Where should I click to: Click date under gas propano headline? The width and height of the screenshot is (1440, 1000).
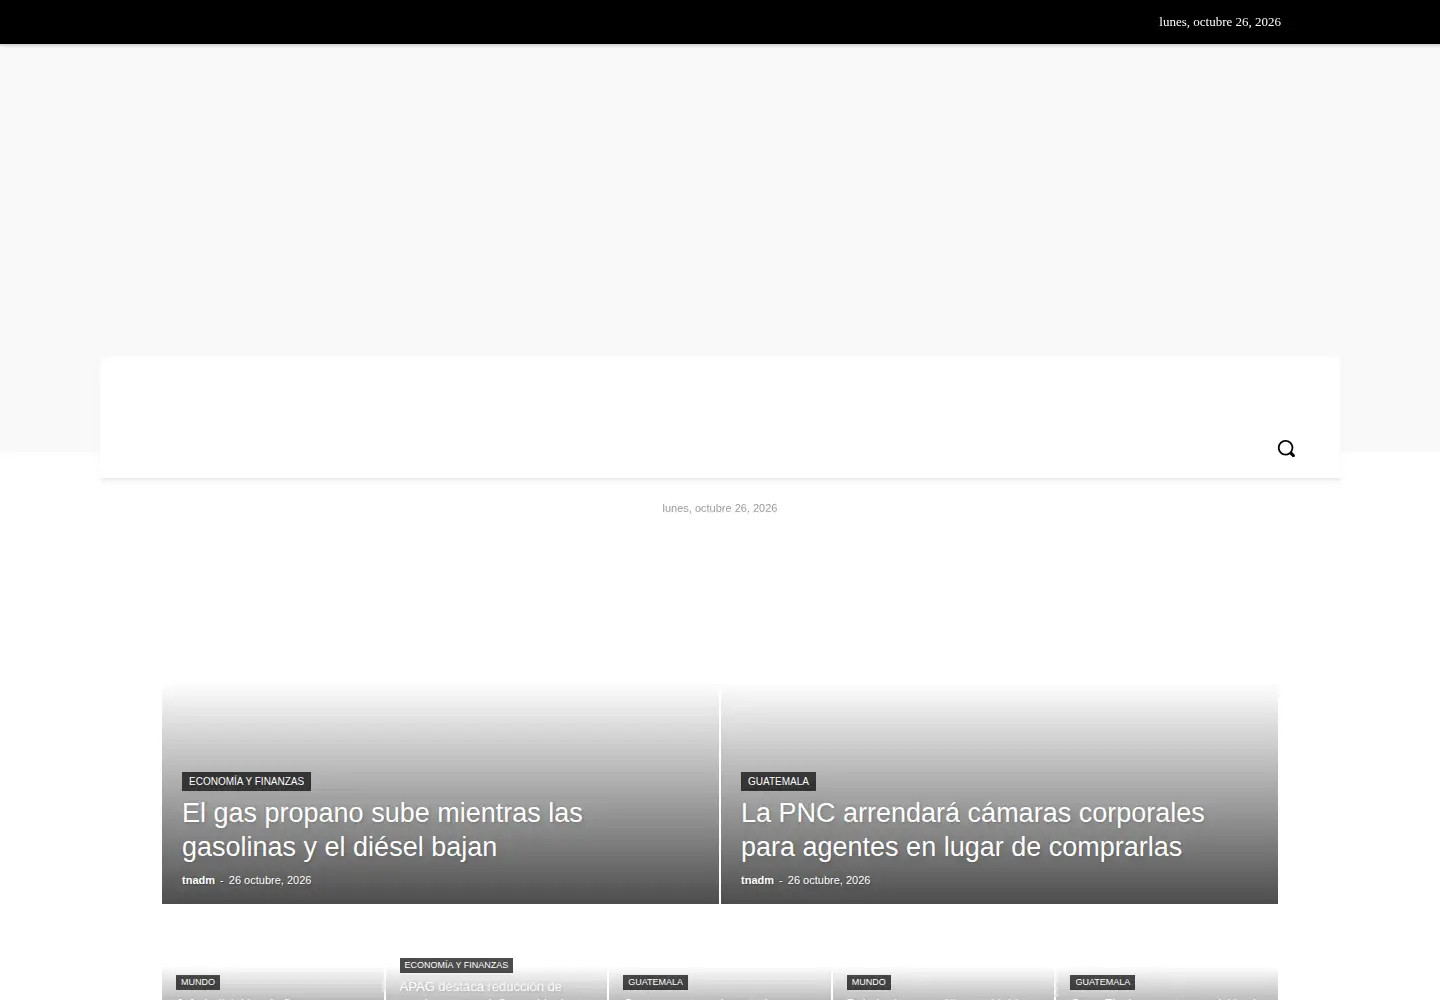click(270, 880)
